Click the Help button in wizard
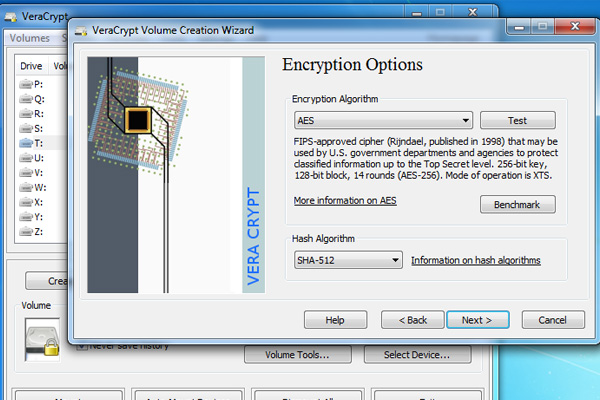The height and width of the screenshot is (400, 600). 335,320
